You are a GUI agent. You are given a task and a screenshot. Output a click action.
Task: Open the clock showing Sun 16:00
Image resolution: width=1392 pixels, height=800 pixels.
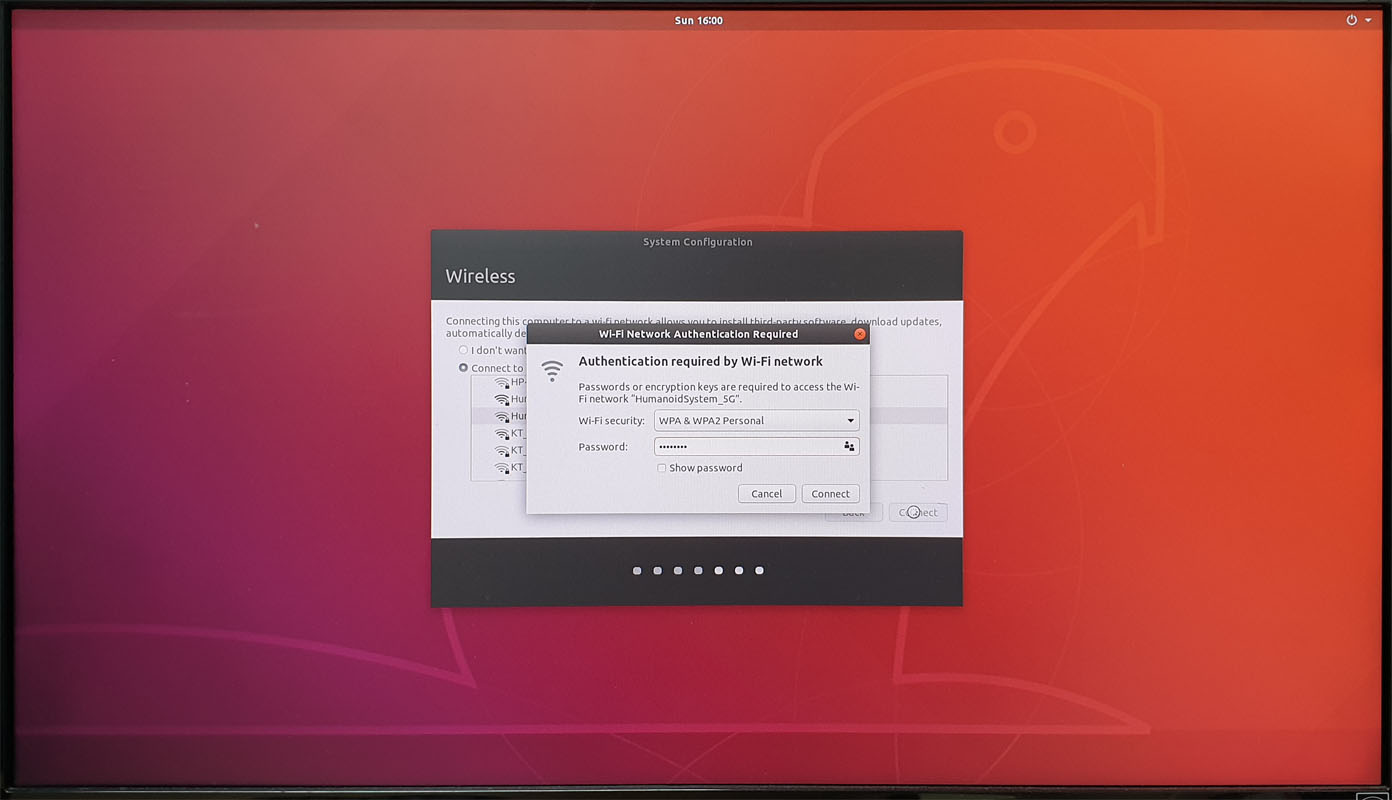698,20
